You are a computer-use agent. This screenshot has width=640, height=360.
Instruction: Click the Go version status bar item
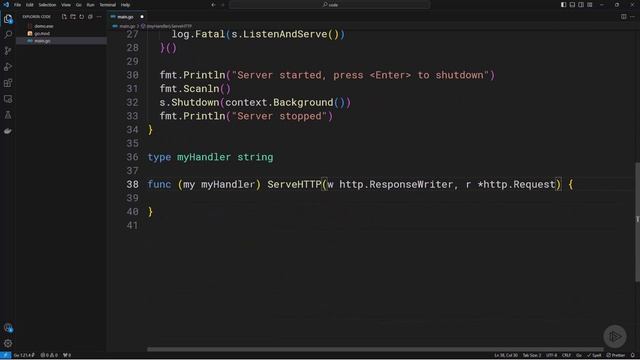pos(24,355)
